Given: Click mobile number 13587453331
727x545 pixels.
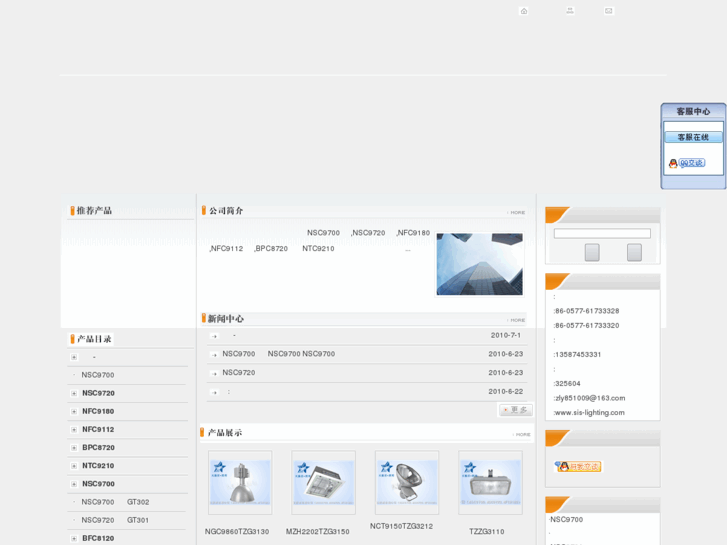Looking at the screenshot, I should 578,354.
